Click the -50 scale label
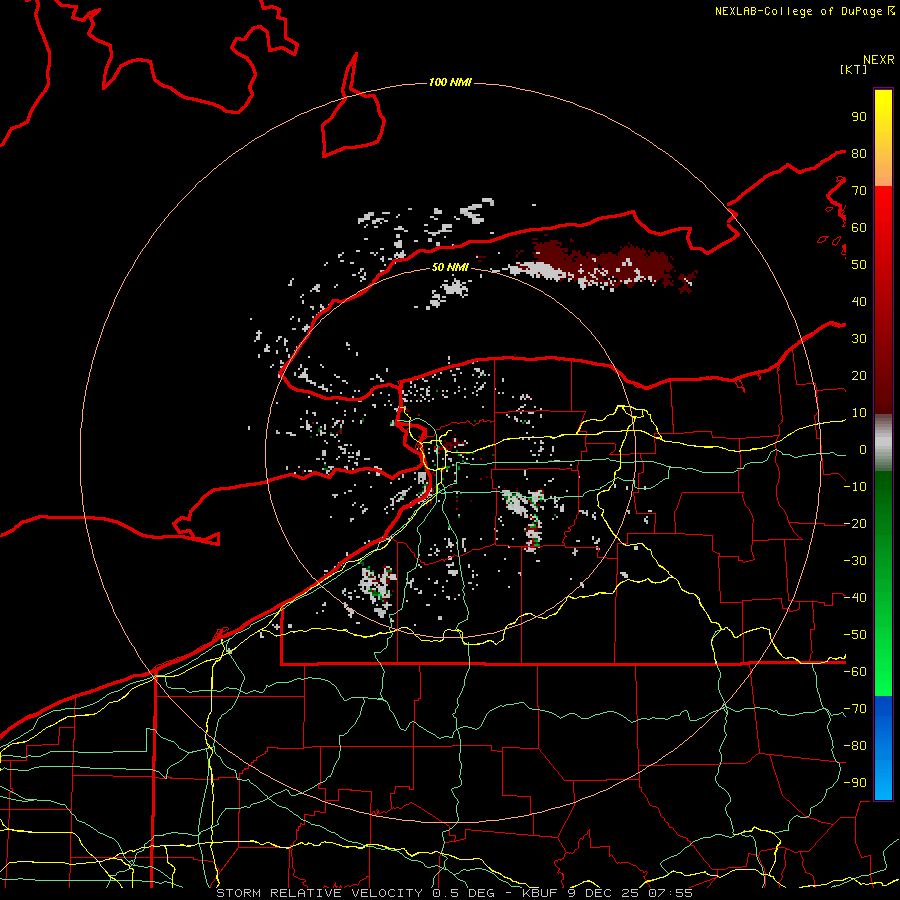900x900 pixels. [x=855, y=635]
